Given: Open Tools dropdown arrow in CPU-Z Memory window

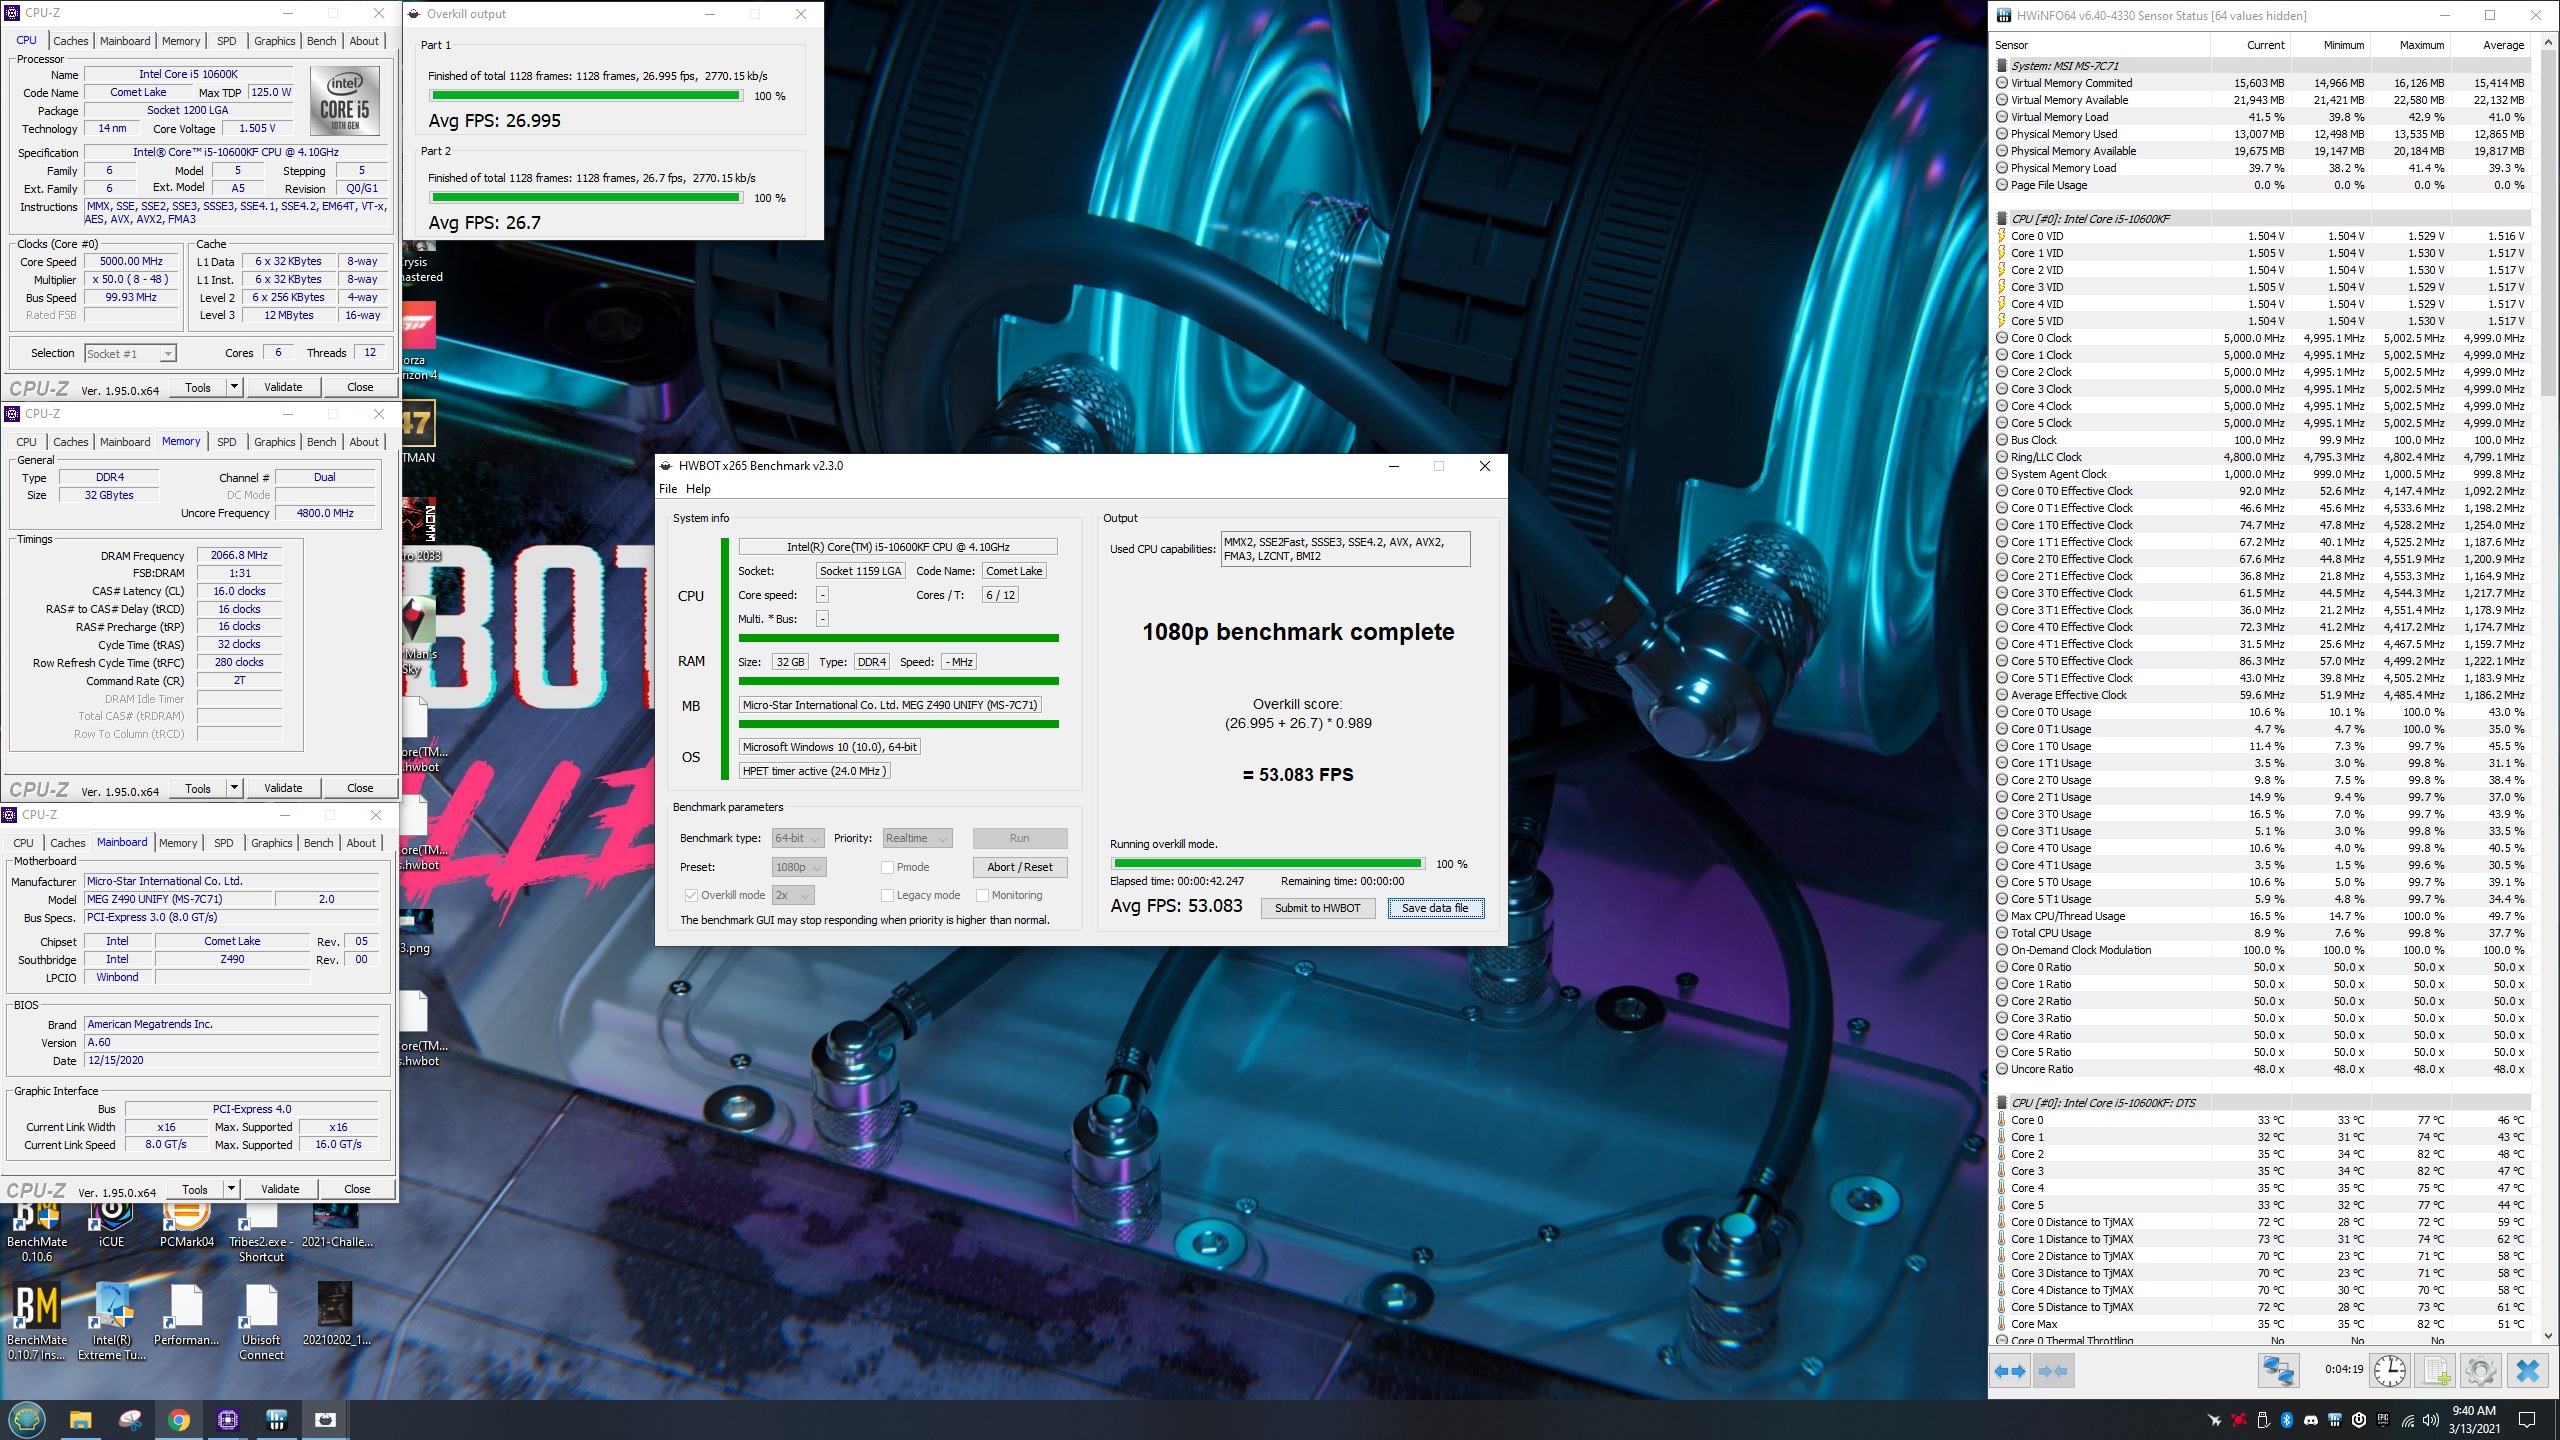Looking at the screenshot, I should 234,788.
